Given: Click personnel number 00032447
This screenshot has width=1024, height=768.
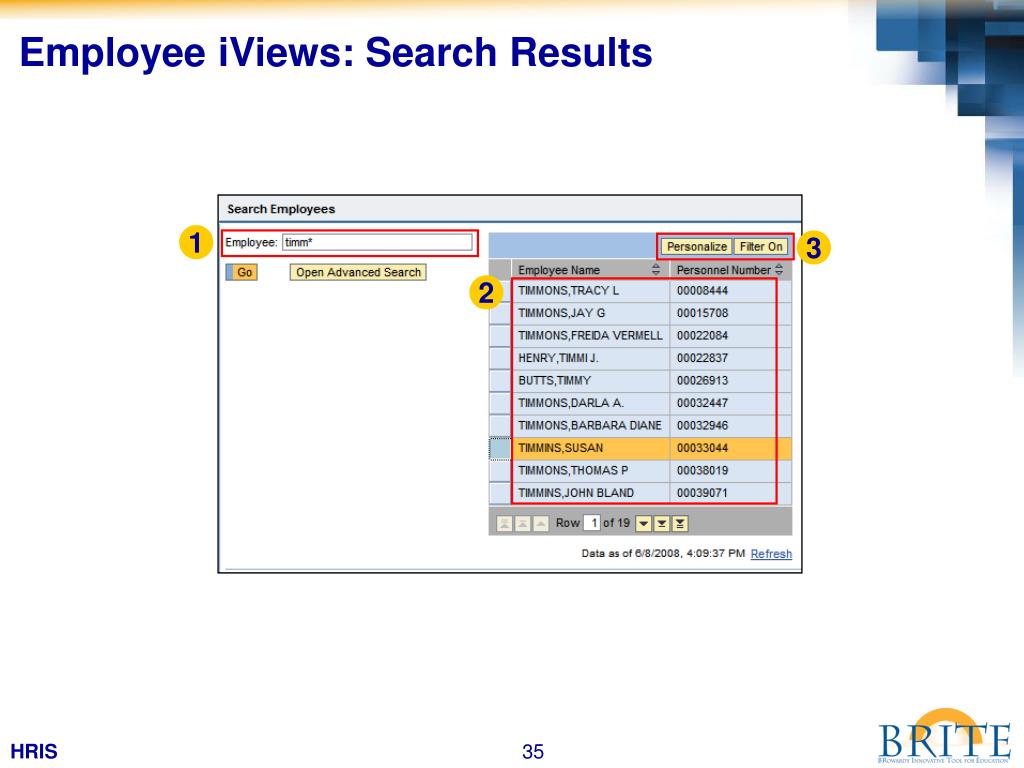Looking at the screenshot, I should (702, 403).
